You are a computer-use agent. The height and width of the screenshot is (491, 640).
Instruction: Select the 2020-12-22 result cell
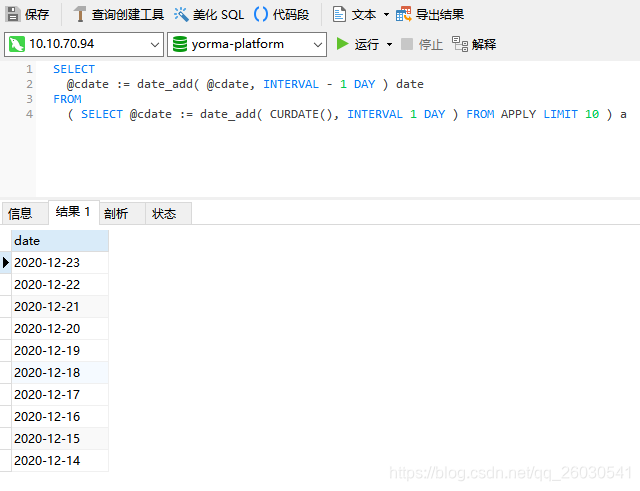60,284
